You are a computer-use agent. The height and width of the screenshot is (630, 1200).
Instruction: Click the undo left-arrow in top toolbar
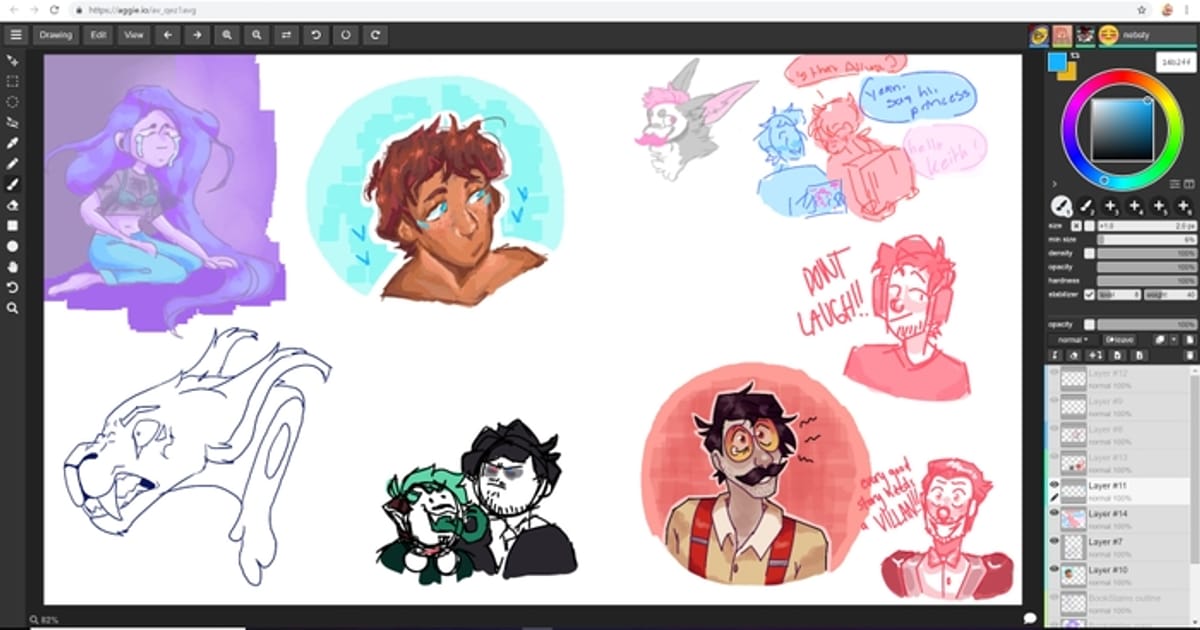[167, 35]
